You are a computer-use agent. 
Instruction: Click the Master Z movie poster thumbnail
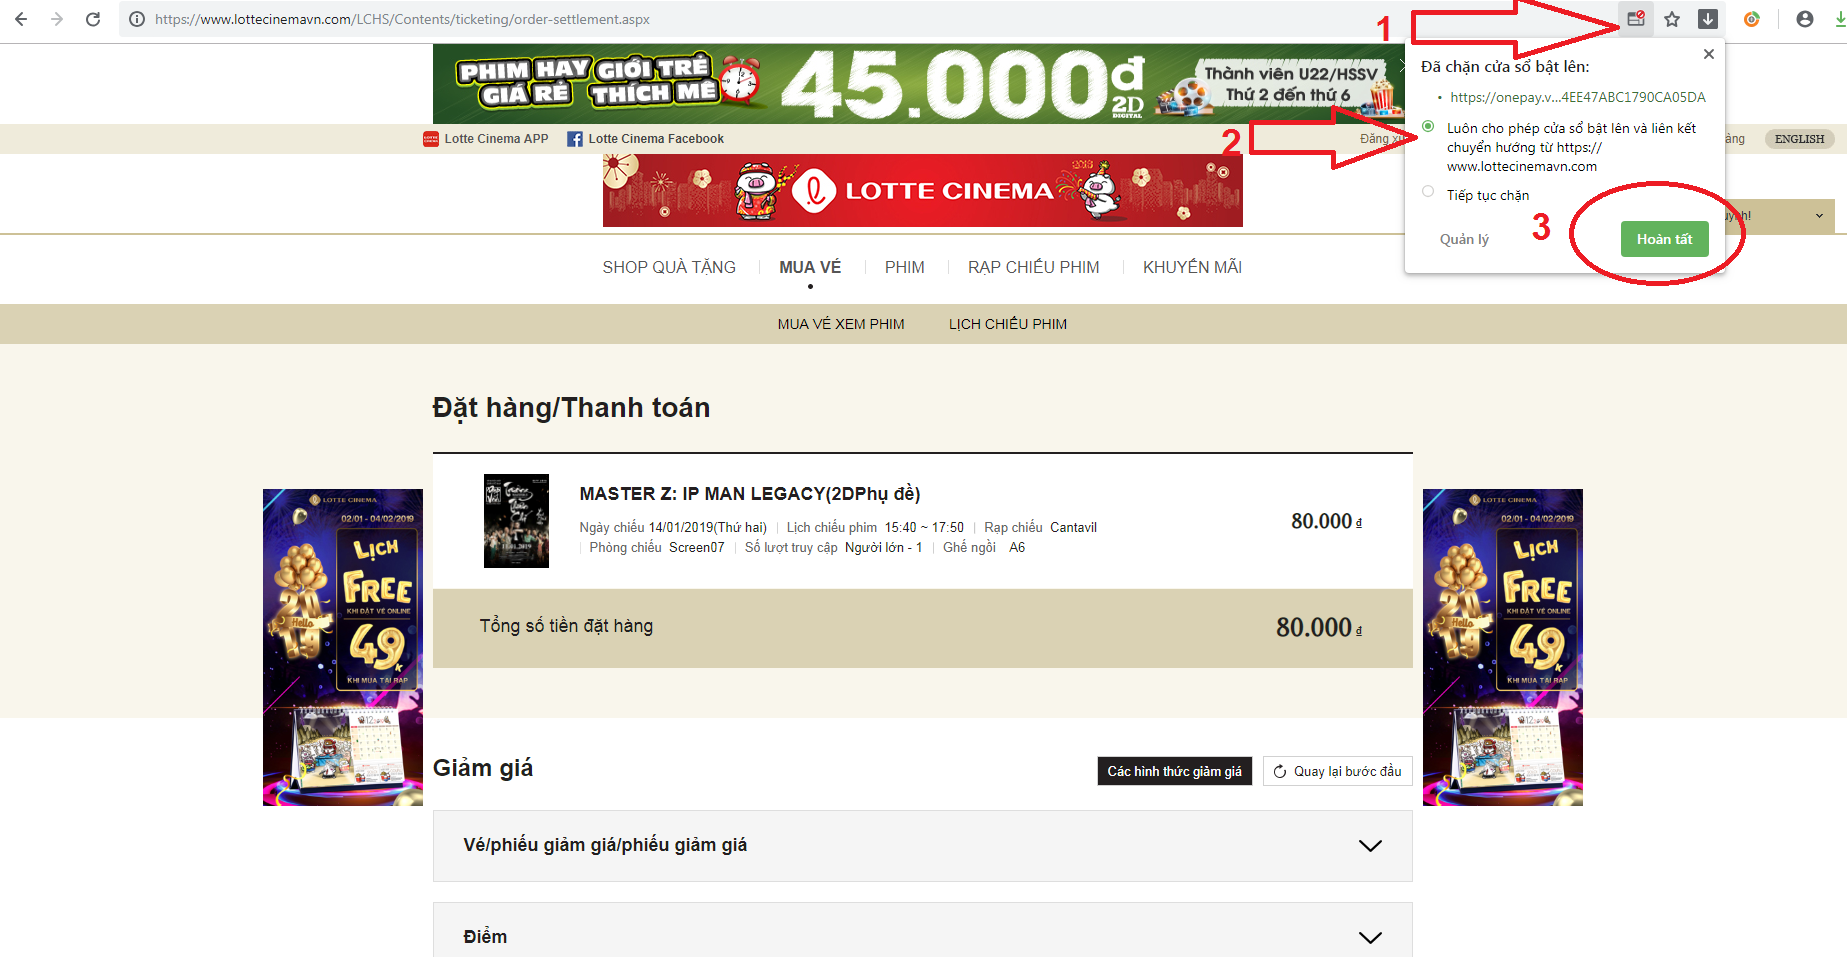point(516,521)
